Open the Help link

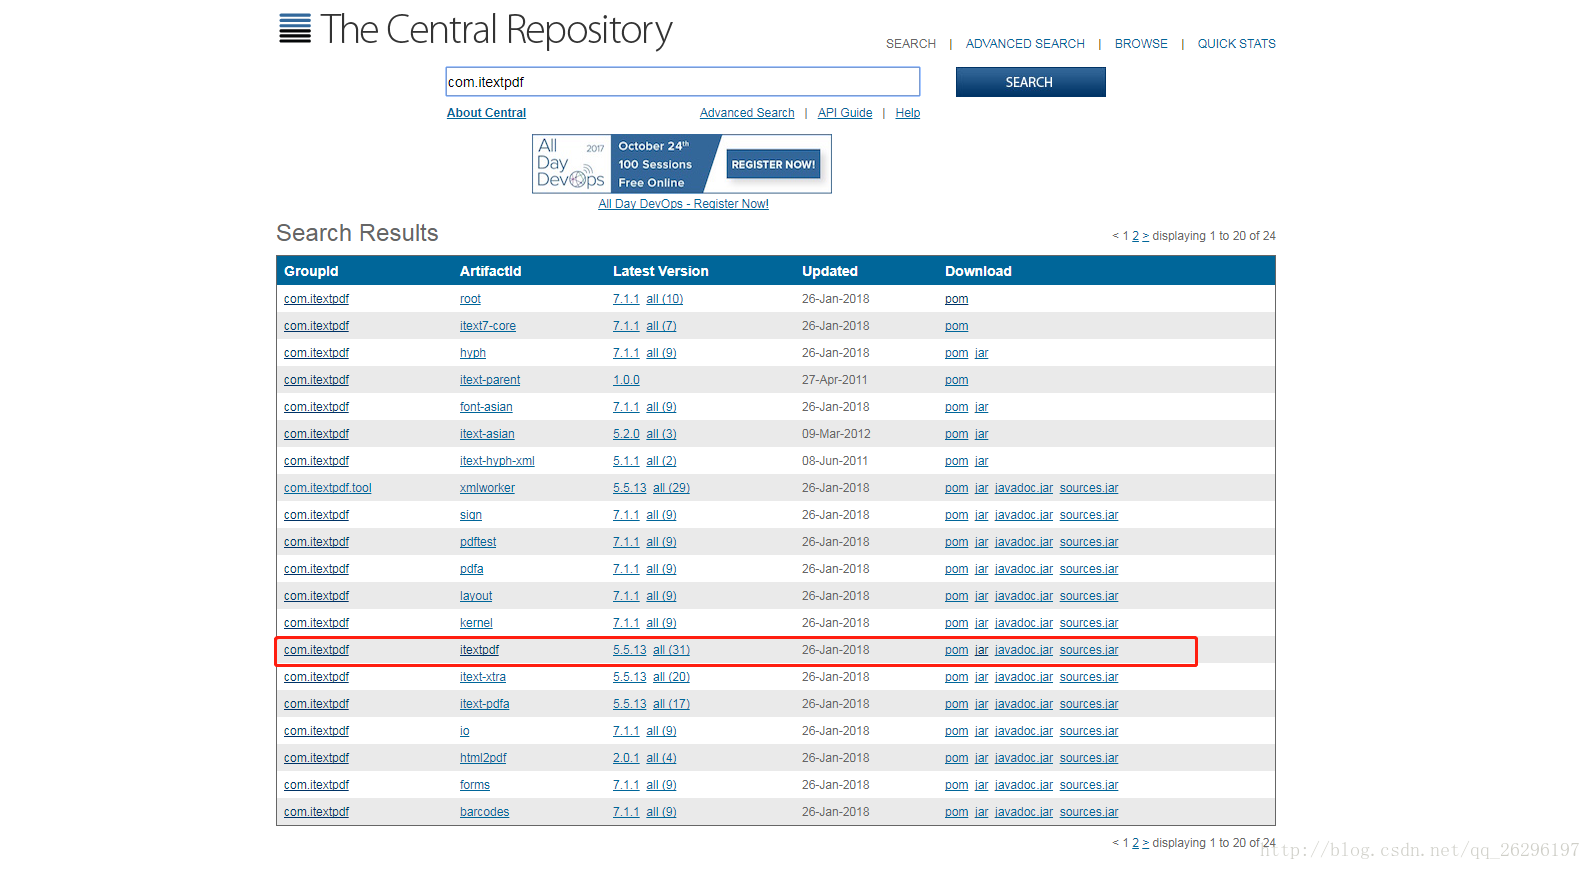tap(908, 113)
